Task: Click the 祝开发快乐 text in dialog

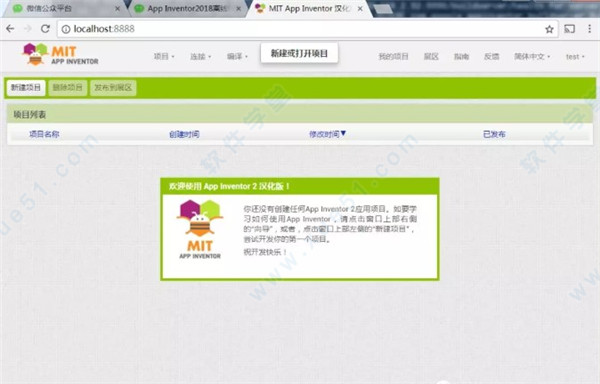Action: 265,252
